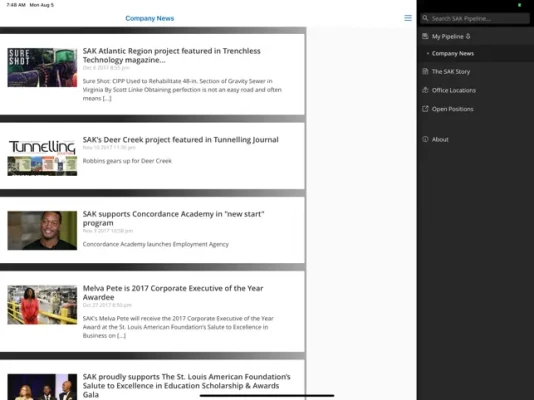This screenshot has height=400, width=534.
Task: Select Company News in sidebar
Action: [453, 53]
